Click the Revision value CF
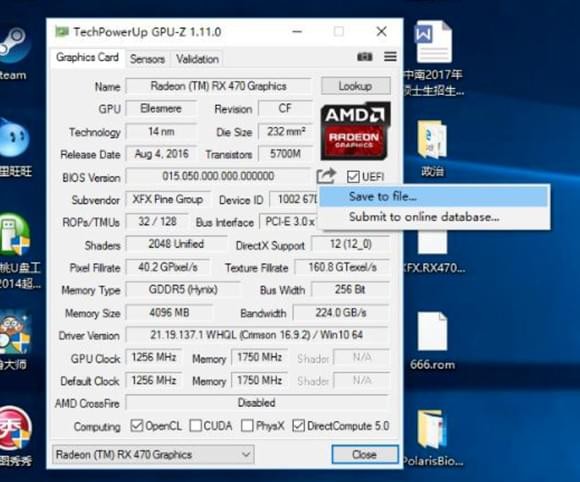Viewport: 580px width, 482px height. click(285, 108)
